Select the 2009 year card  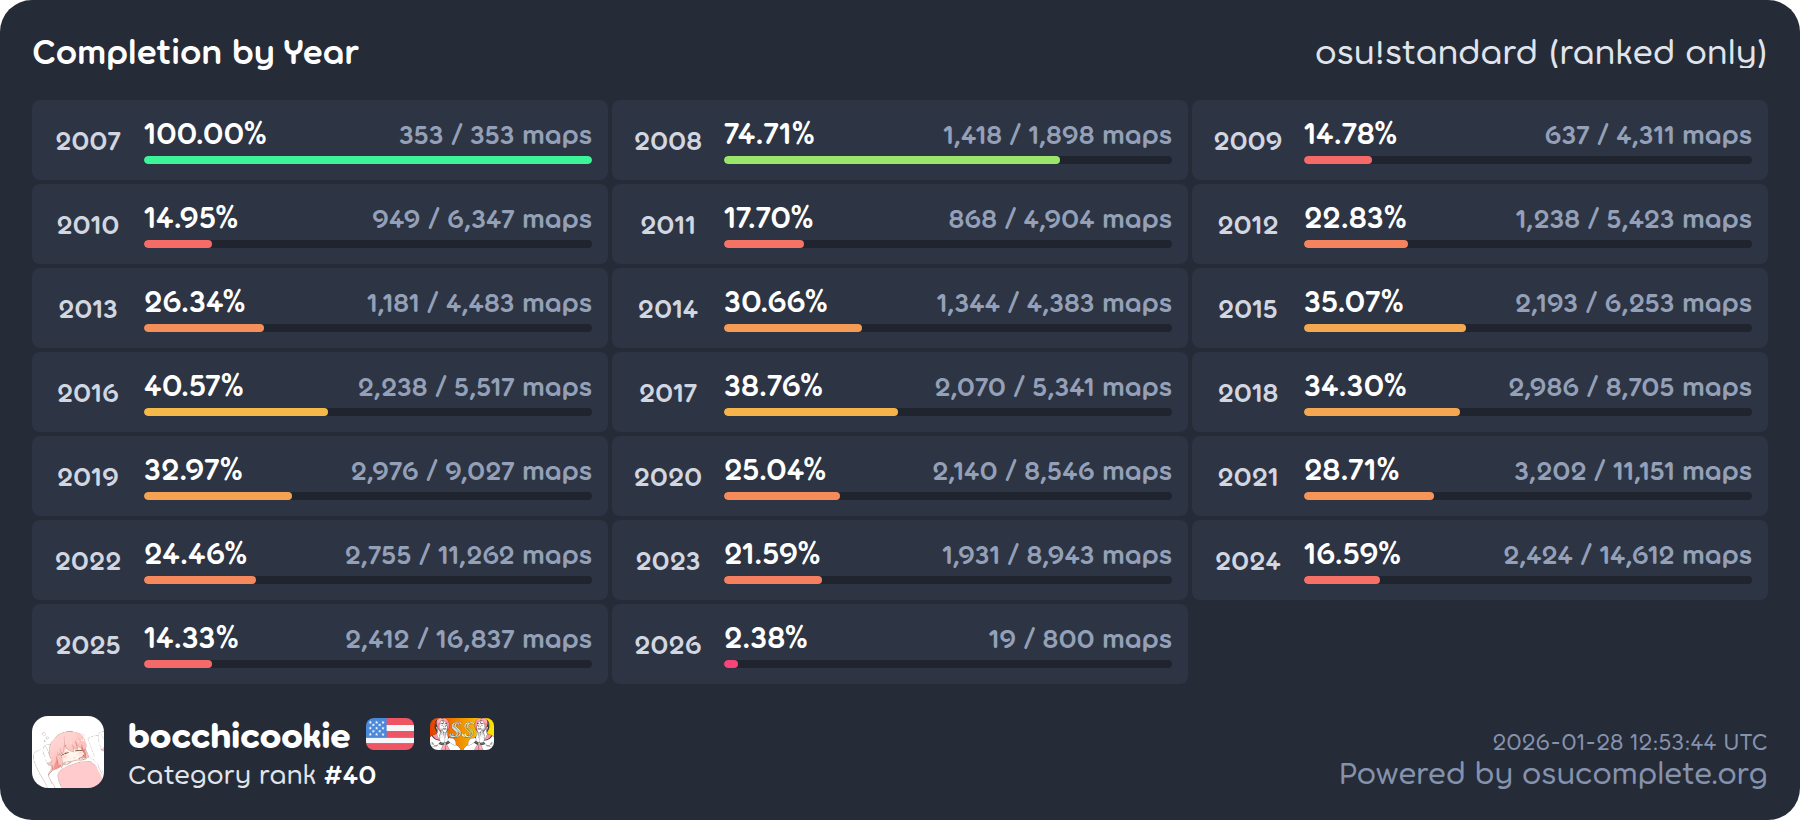1479,140
